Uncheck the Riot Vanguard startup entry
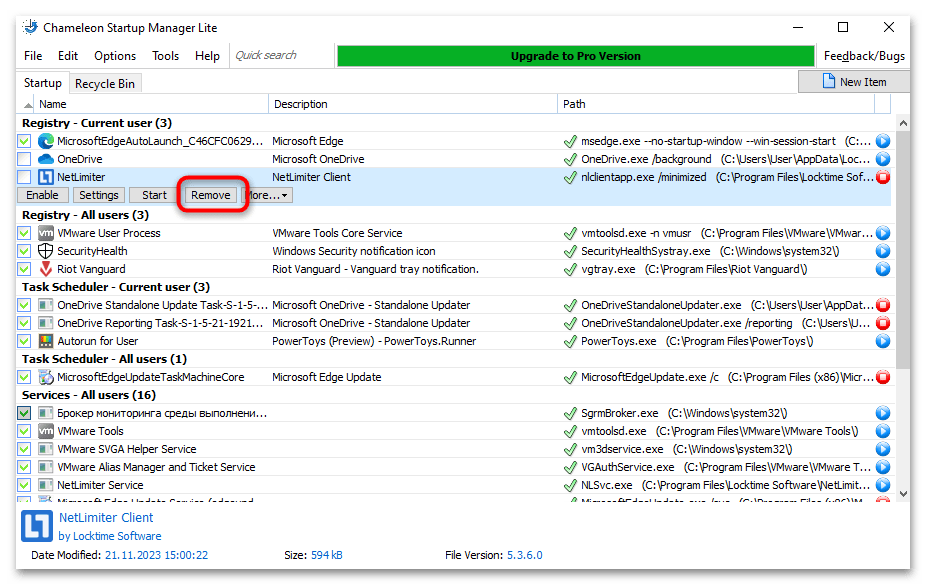This screenshot has width=926, height=585. (25, 269)
